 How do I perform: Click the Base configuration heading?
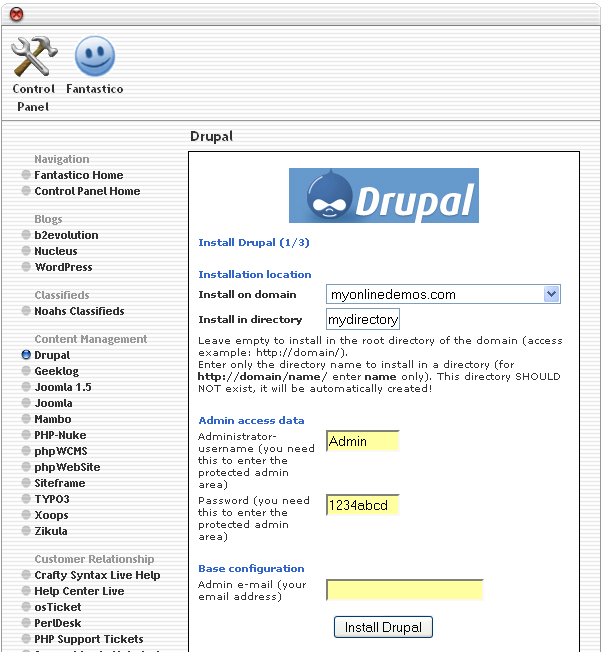[x=251, y=568]
